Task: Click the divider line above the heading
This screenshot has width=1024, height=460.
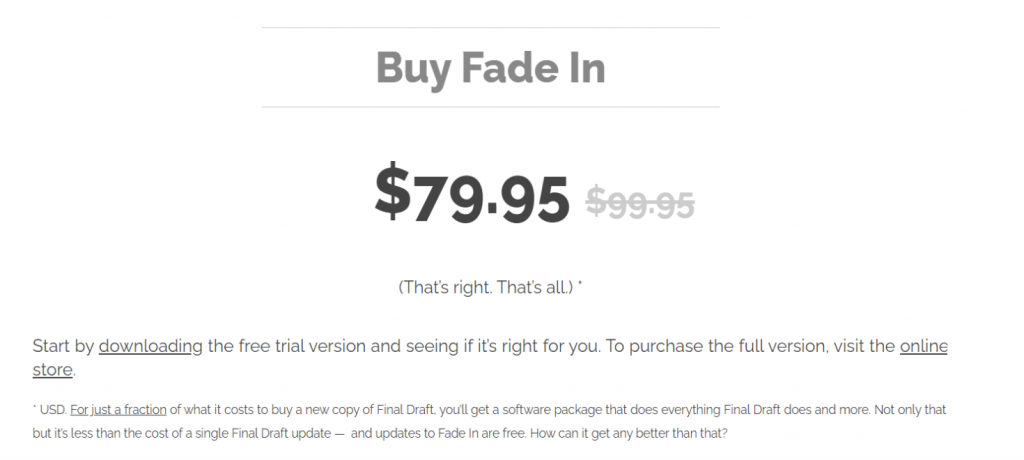Action: point(490,27)
